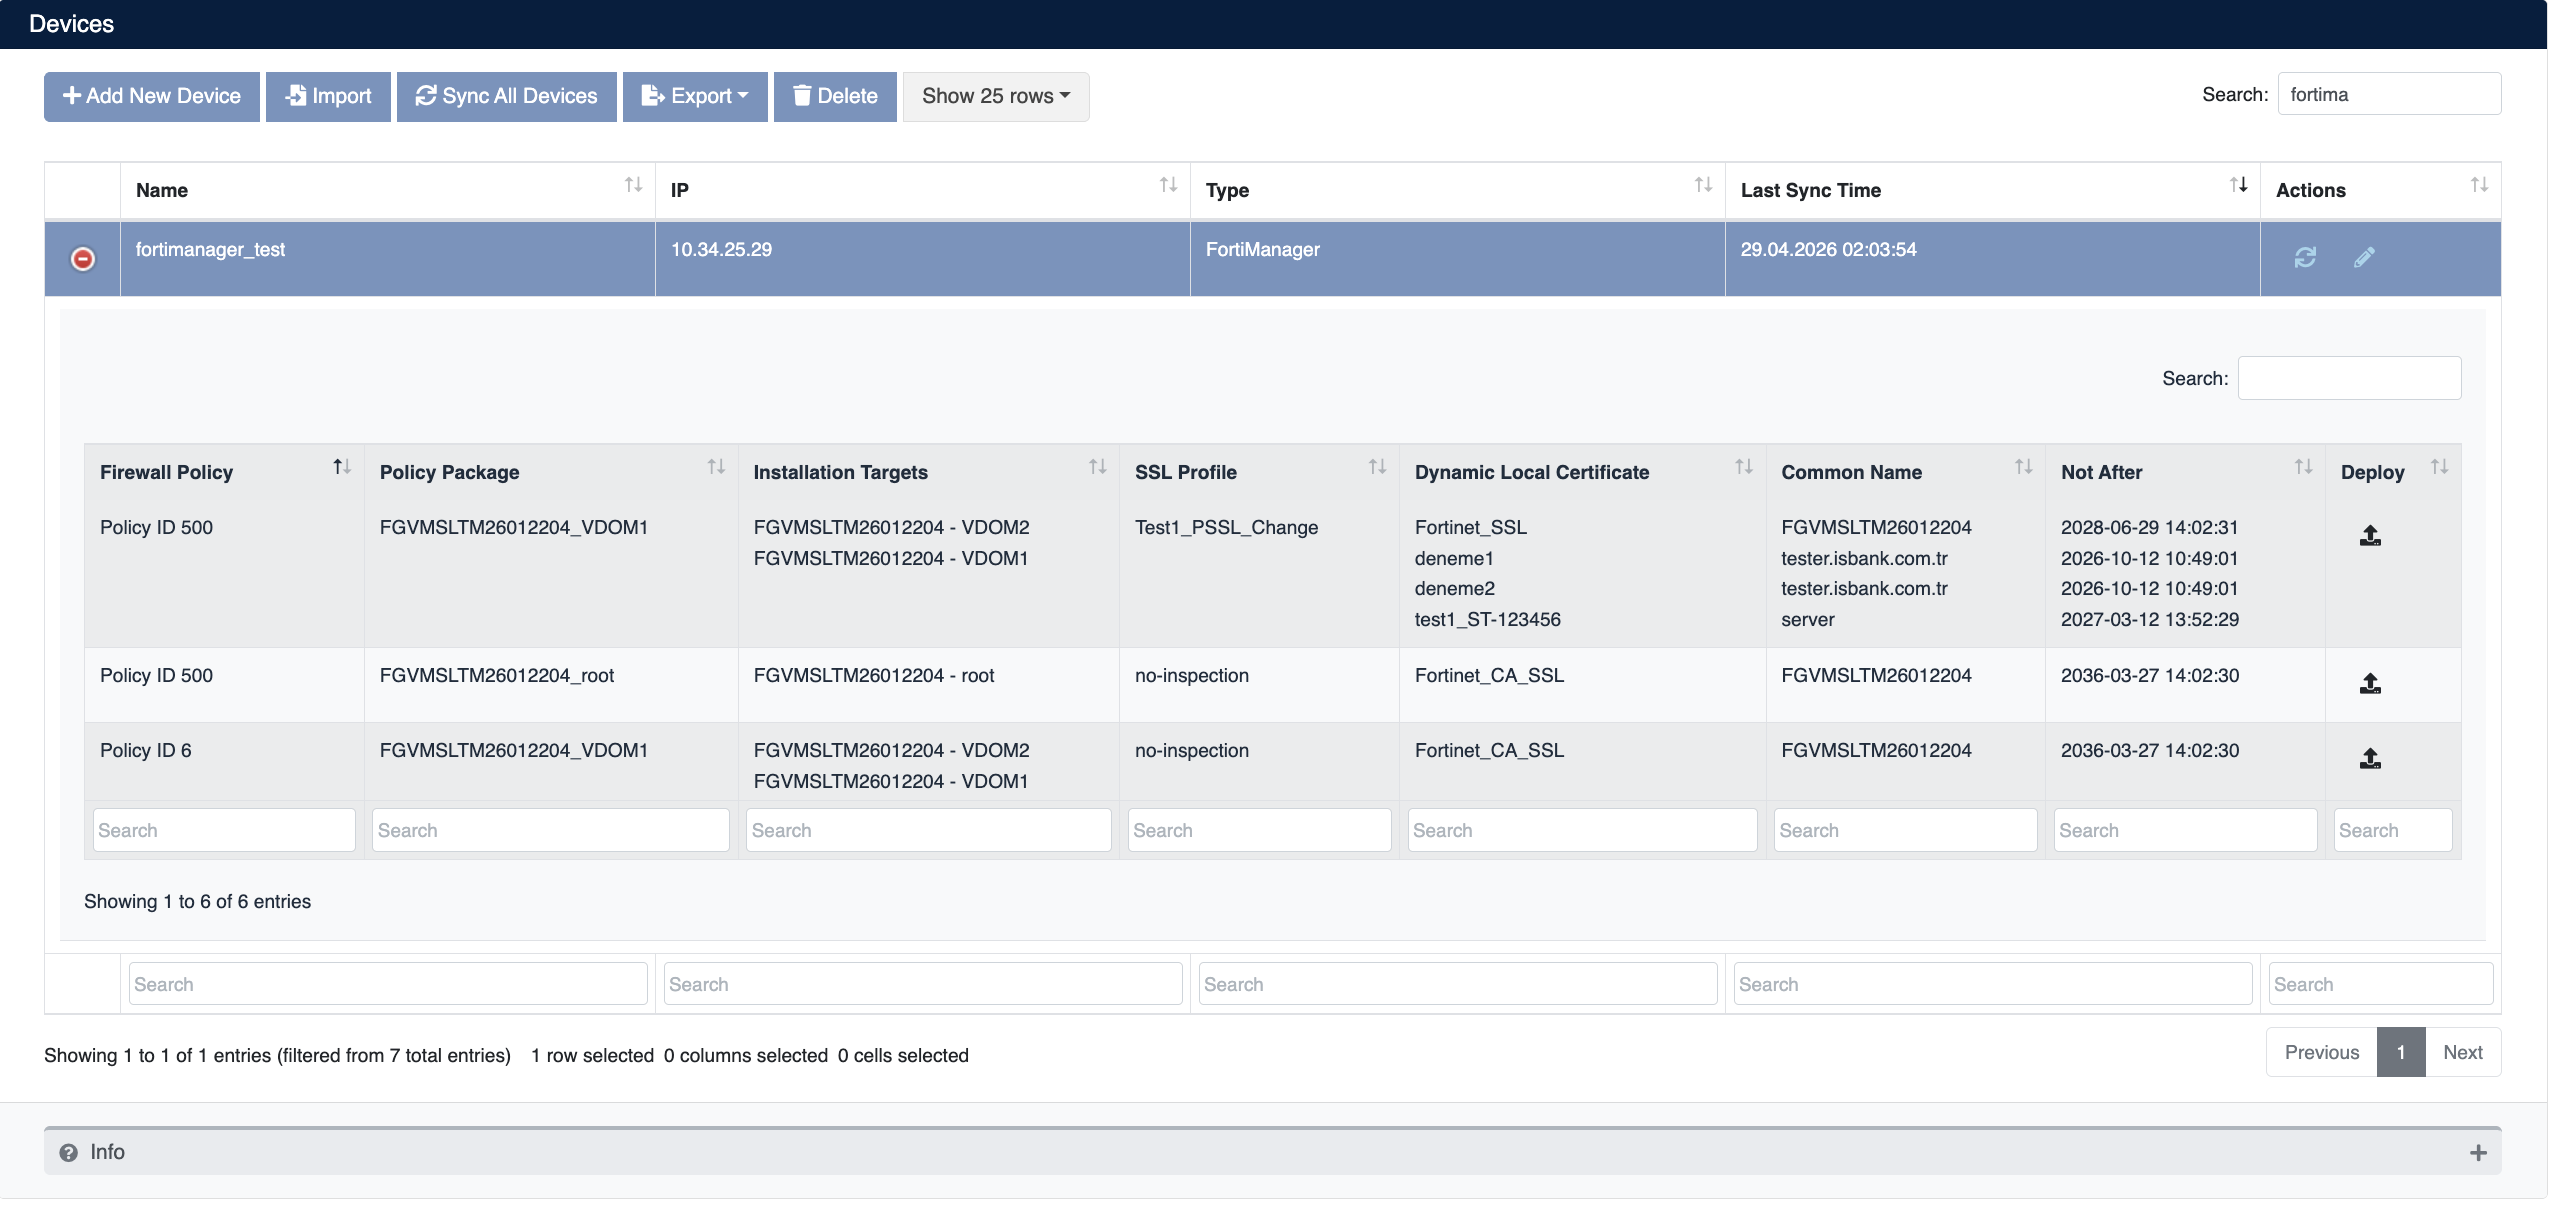Image resolution: width=2558 pixels, height=1206 pixels.
Task: Filter by Dynamic Local Certificate search field
Action: pos(1583,830)
